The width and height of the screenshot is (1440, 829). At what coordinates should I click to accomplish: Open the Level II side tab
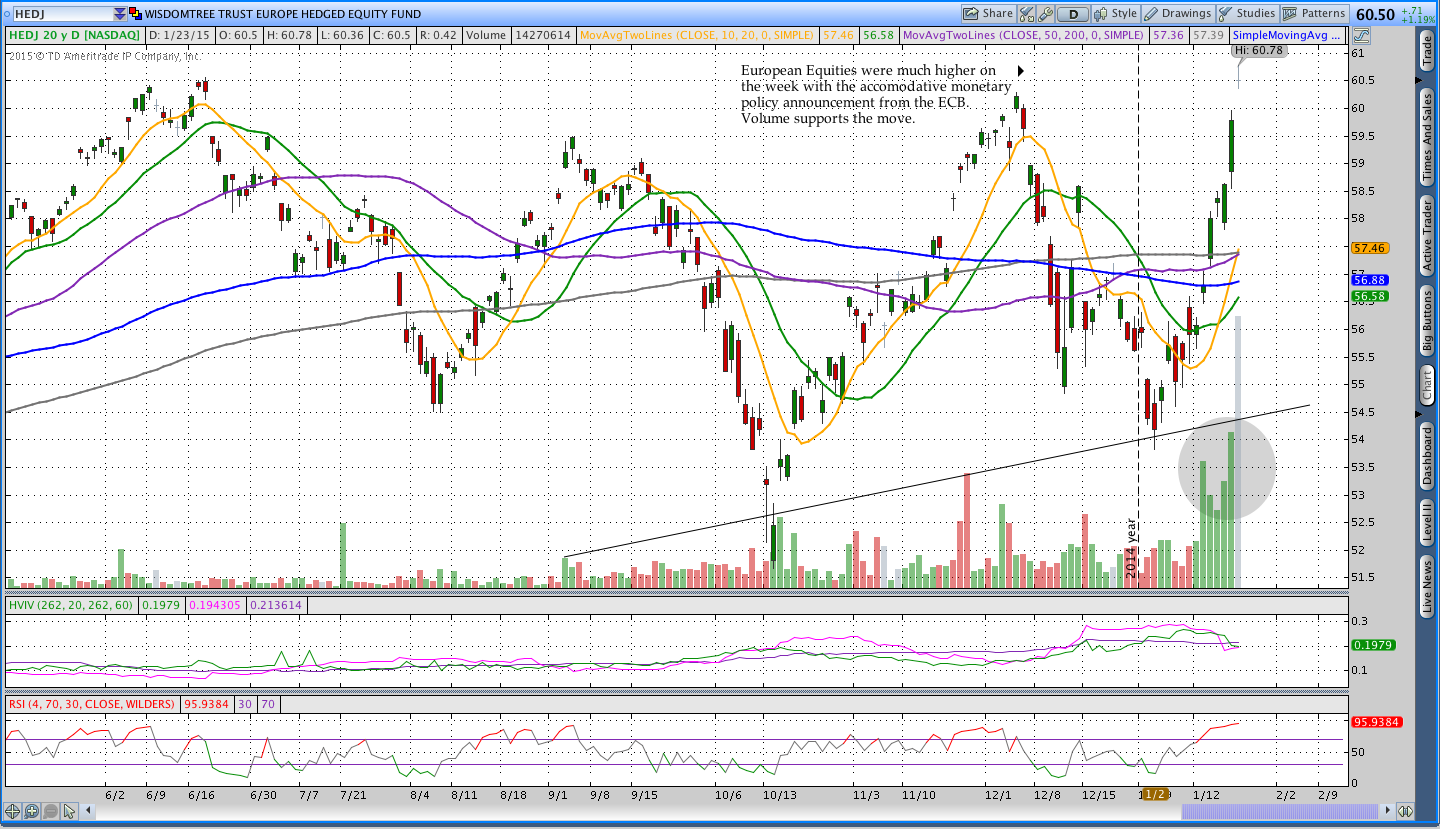pos(1427,522)
